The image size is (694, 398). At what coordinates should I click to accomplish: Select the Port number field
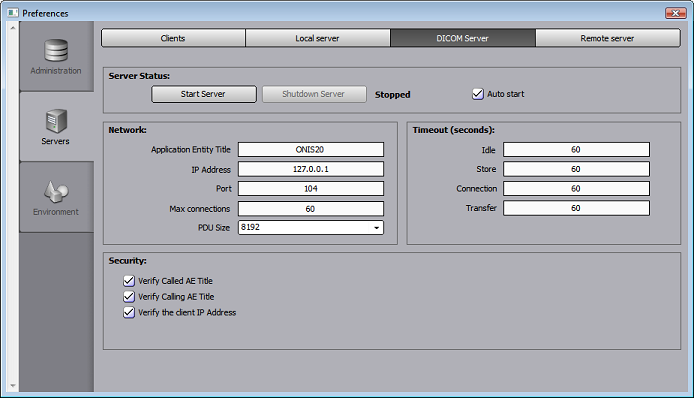[311, 189]
